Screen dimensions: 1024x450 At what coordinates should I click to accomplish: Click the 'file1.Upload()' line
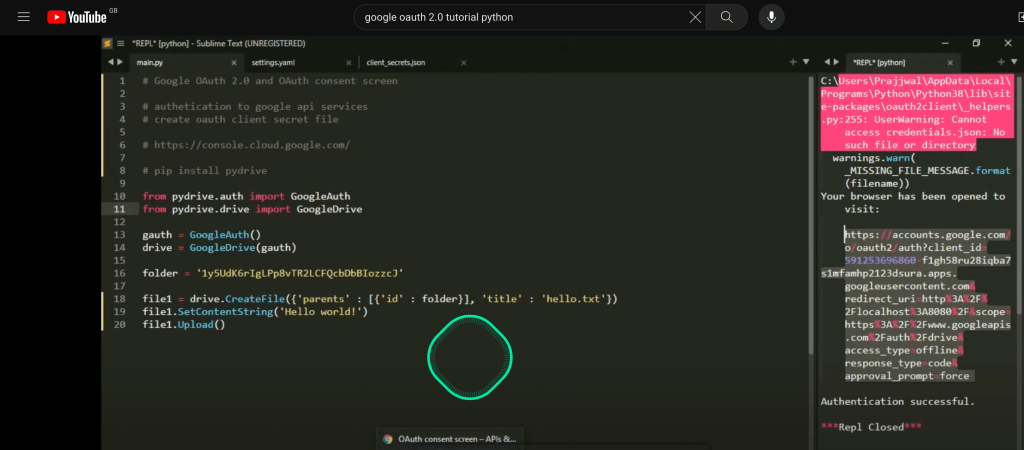coord(184,324)
